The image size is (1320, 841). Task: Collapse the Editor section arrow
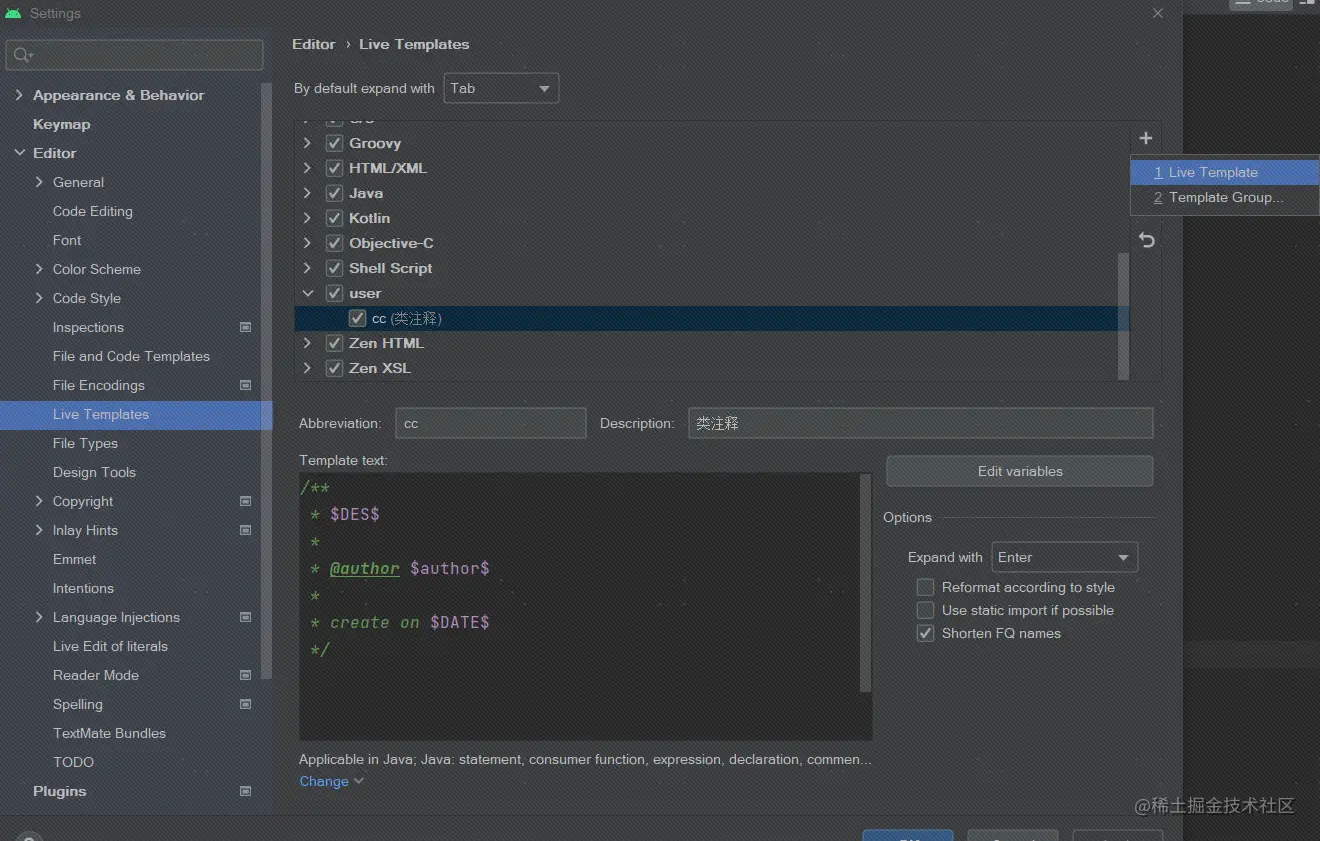(19, 153)
